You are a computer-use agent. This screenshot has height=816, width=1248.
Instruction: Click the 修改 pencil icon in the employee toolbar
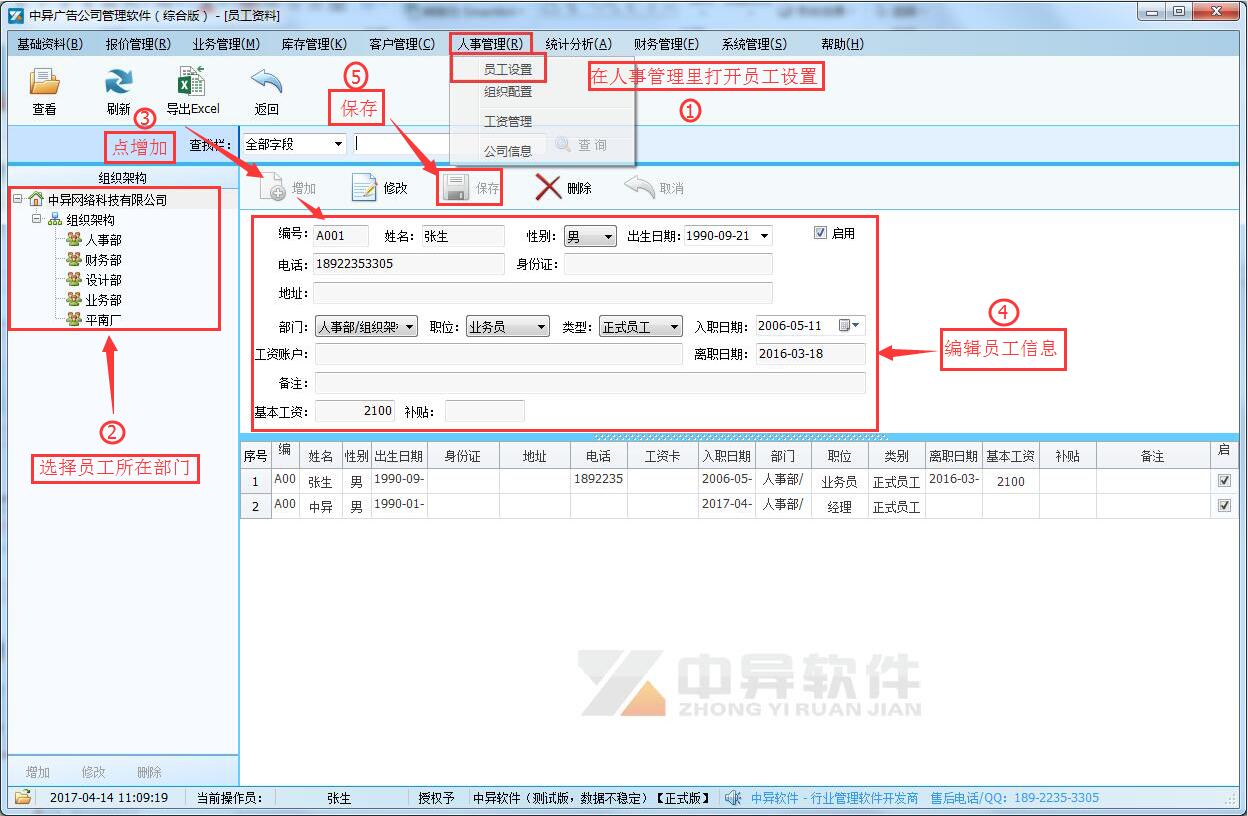364,188
